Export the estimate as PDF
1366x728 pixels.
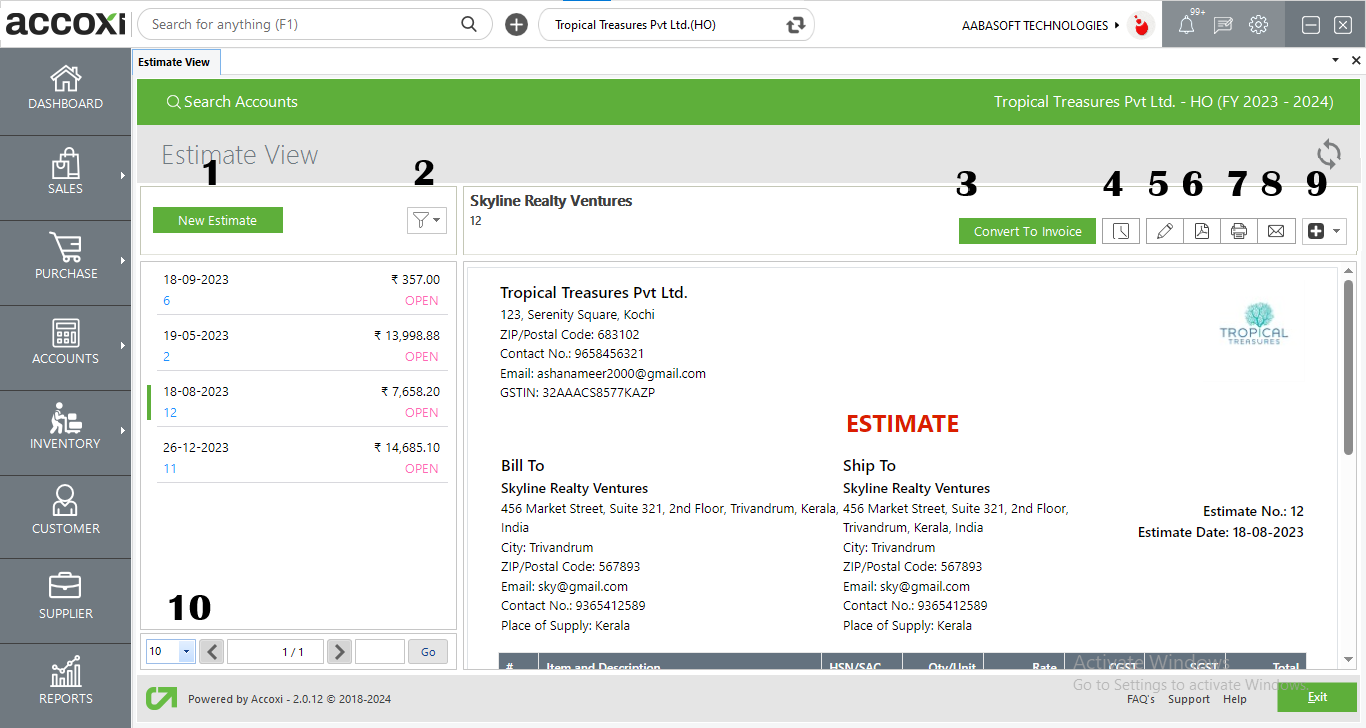1202,230
